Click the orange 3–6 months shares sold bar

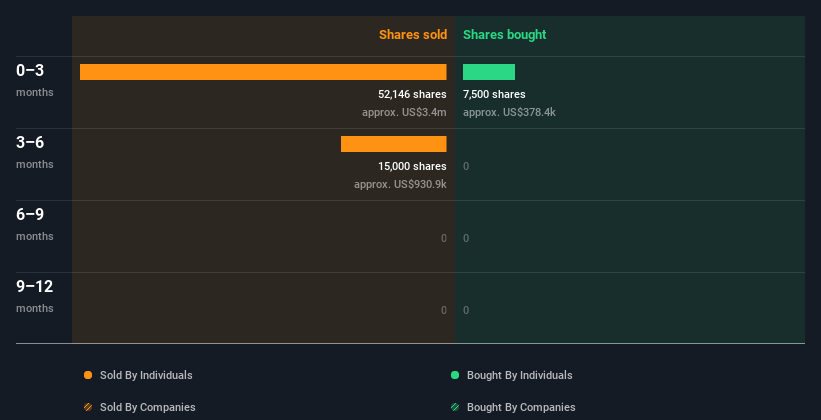(x=393, y=144)
